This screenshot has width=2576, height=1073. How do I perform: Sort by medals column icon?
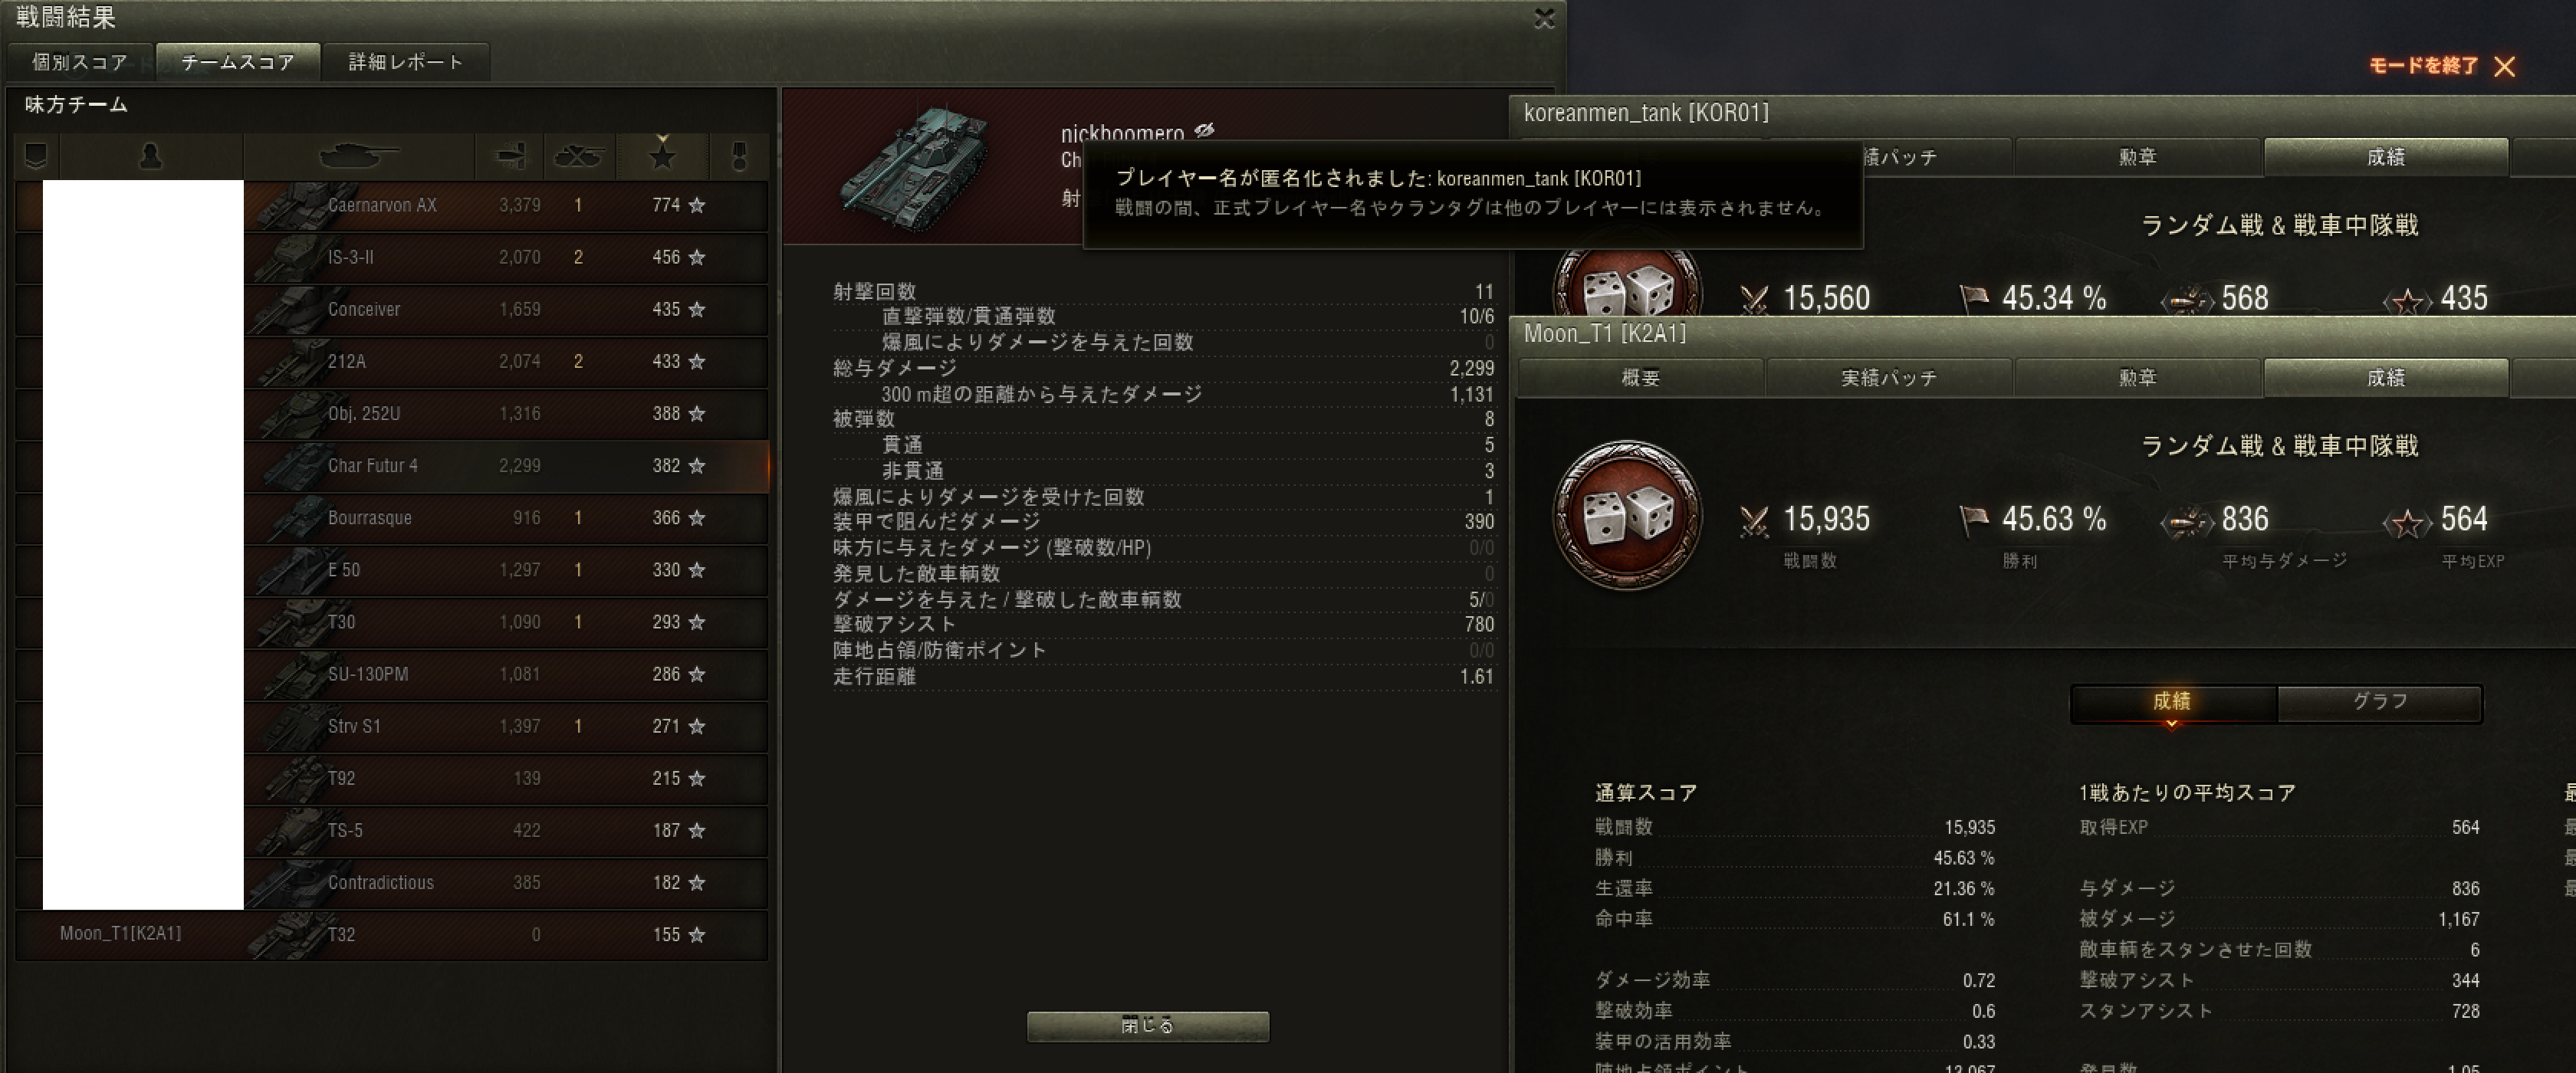point(739,156)
